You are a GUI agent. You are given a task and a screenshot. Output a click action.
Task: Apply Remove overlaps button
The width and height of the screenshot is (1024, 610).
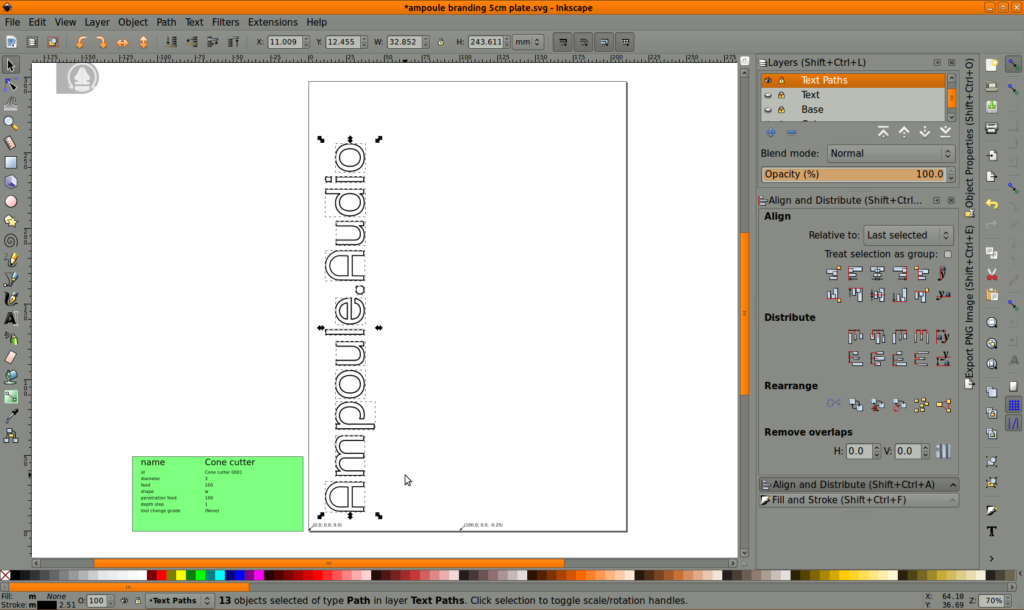[x=943, y=451]
